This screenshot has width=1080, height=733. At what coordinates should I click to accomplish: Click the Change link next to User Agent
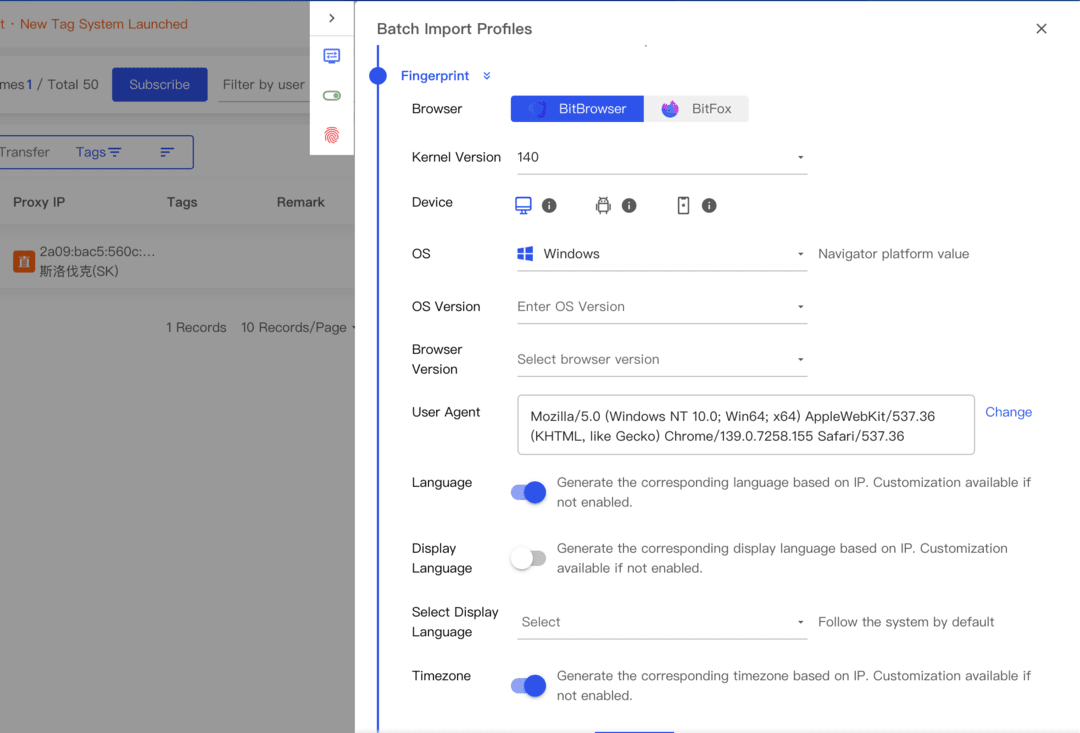(x=1008, y=412)
